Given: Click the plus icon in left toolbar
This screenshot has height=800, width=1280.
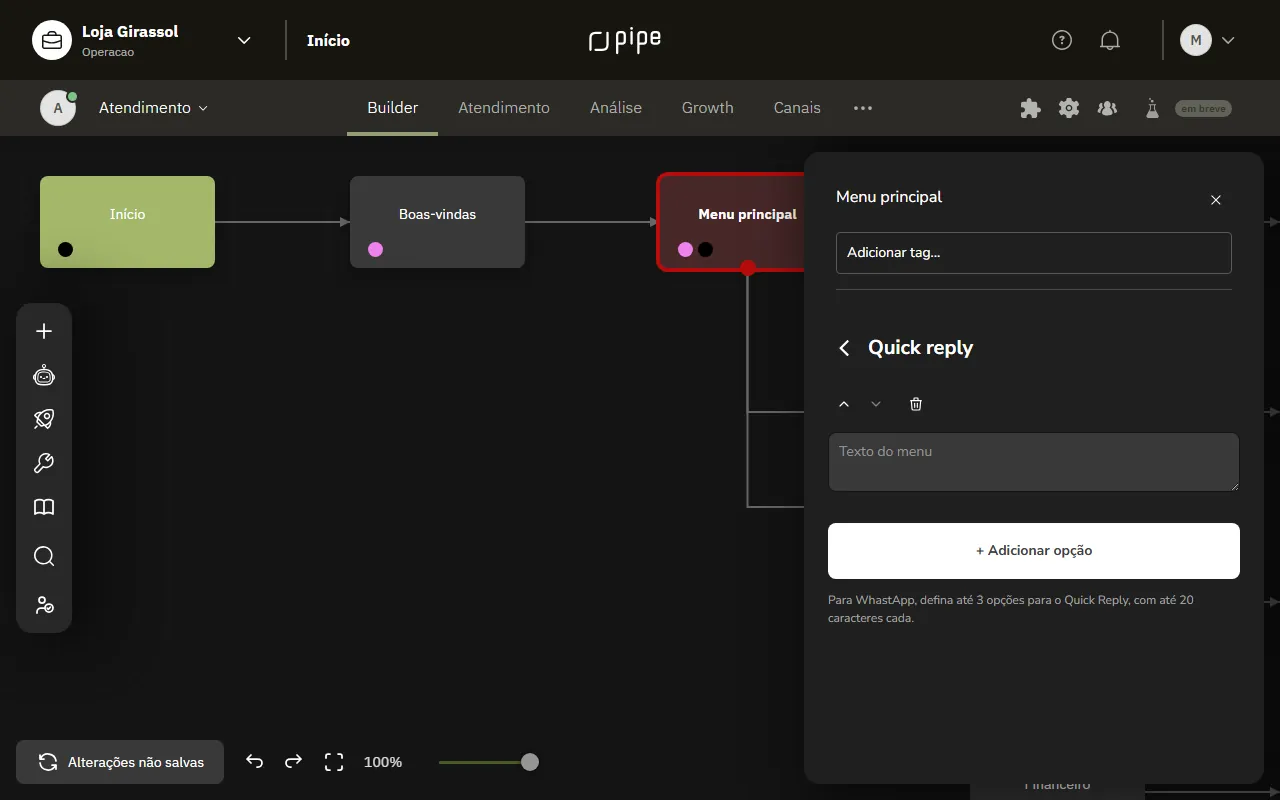Looking at the screenshot, I should pyautogui.click(x=44, y=331).
